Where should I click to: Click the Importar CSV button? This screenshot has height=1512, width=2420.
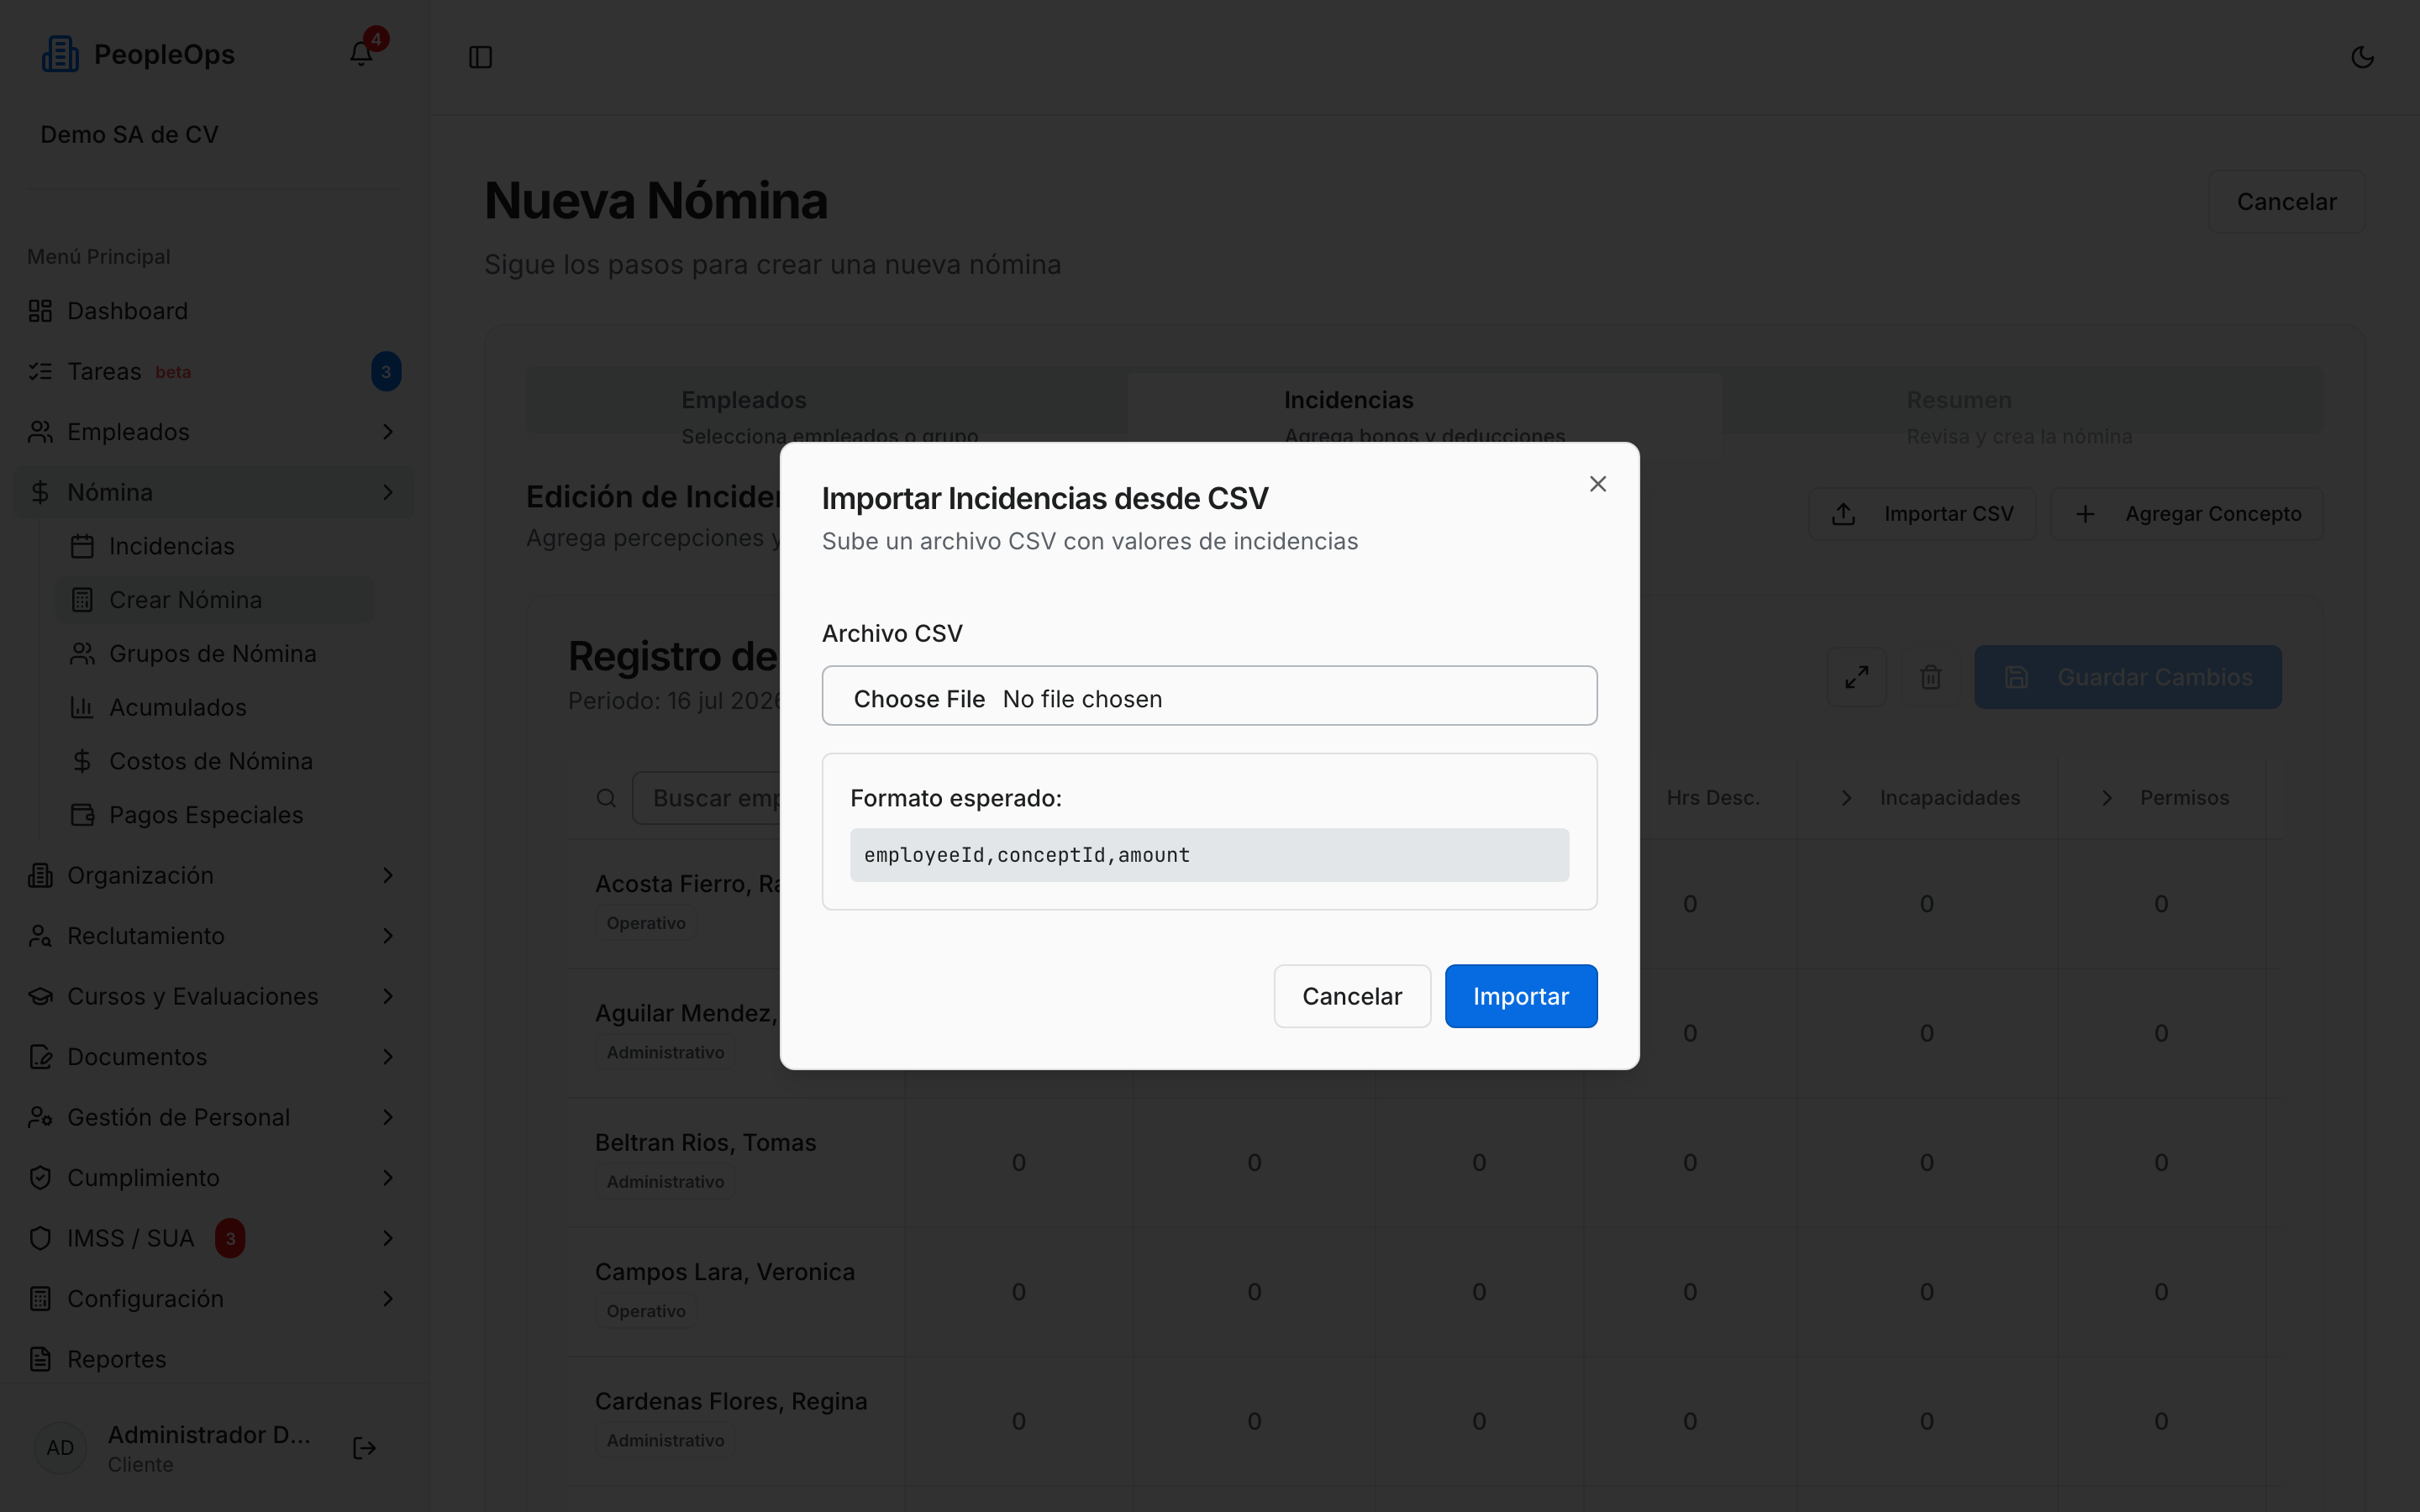pyautogui.click(x=1922, y=514)
